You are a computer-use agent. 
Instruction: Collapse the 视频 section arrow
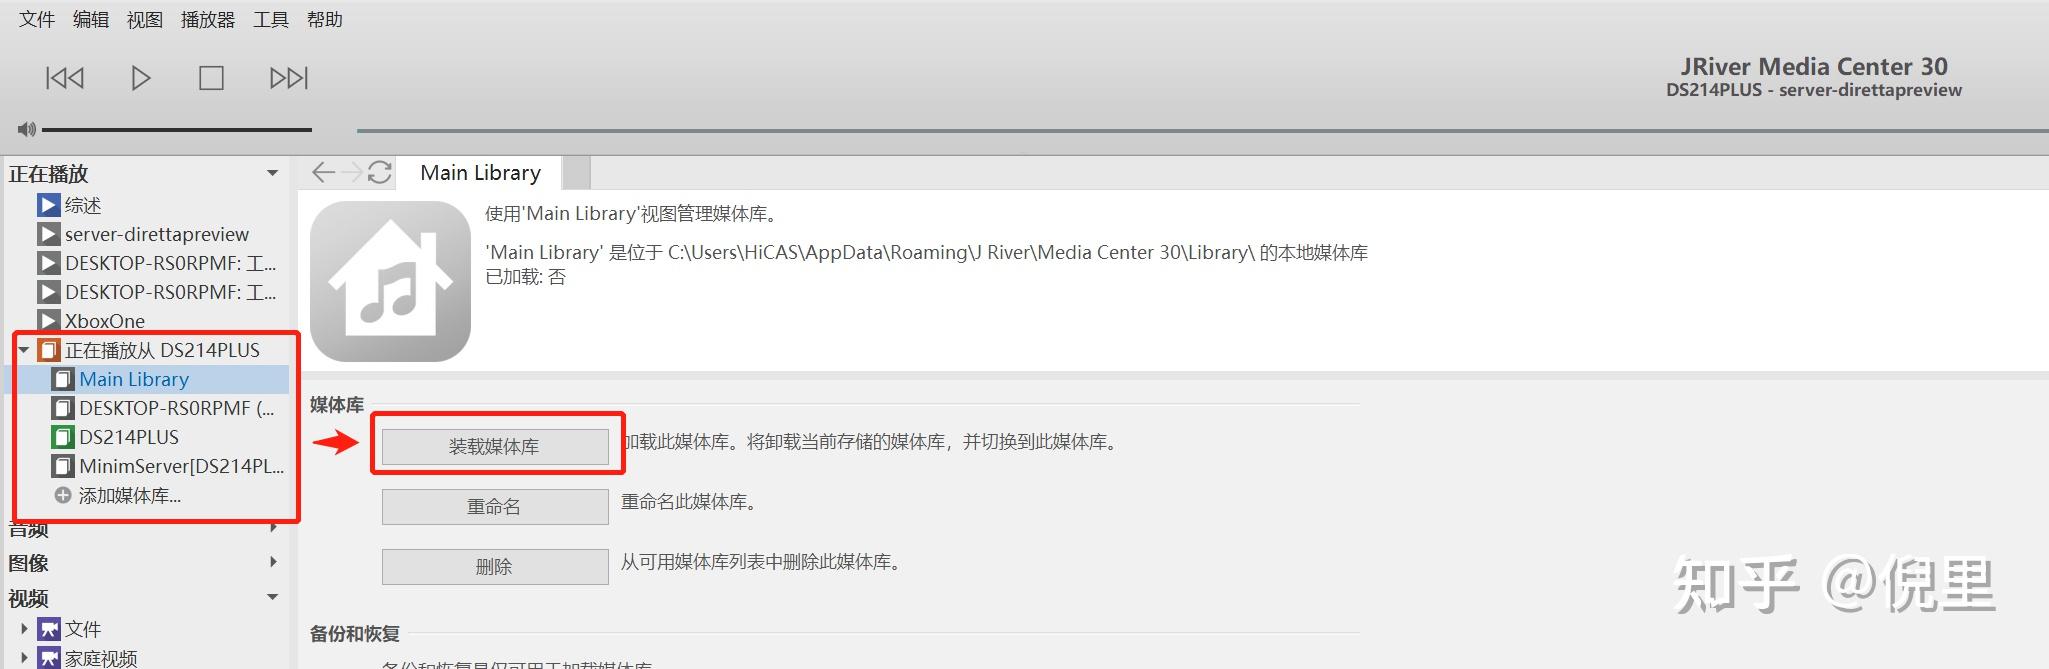click(x=272, y=597)
